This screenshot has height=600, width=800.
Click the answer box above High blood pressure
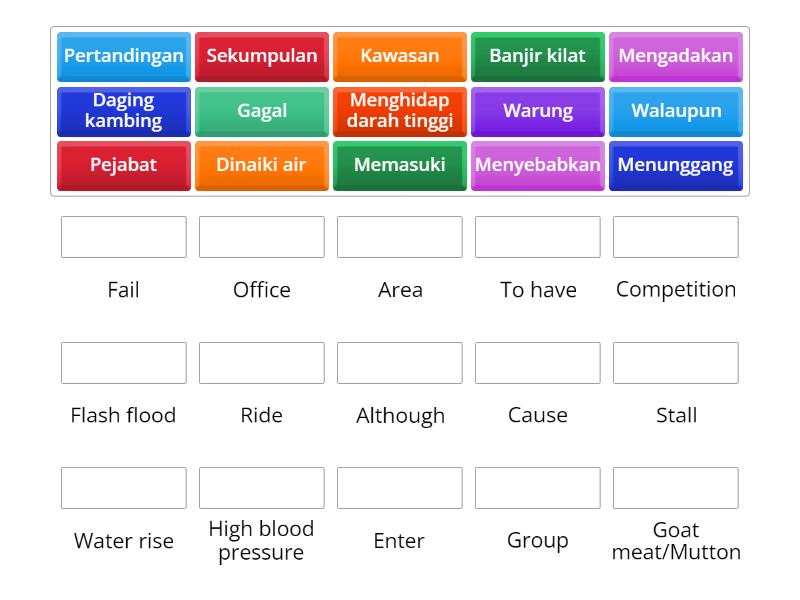pos(261,488)
